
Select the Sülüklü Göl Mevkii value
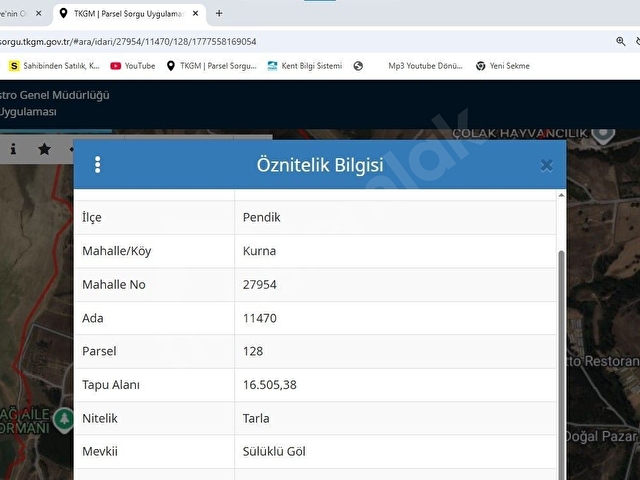point(274,451)
